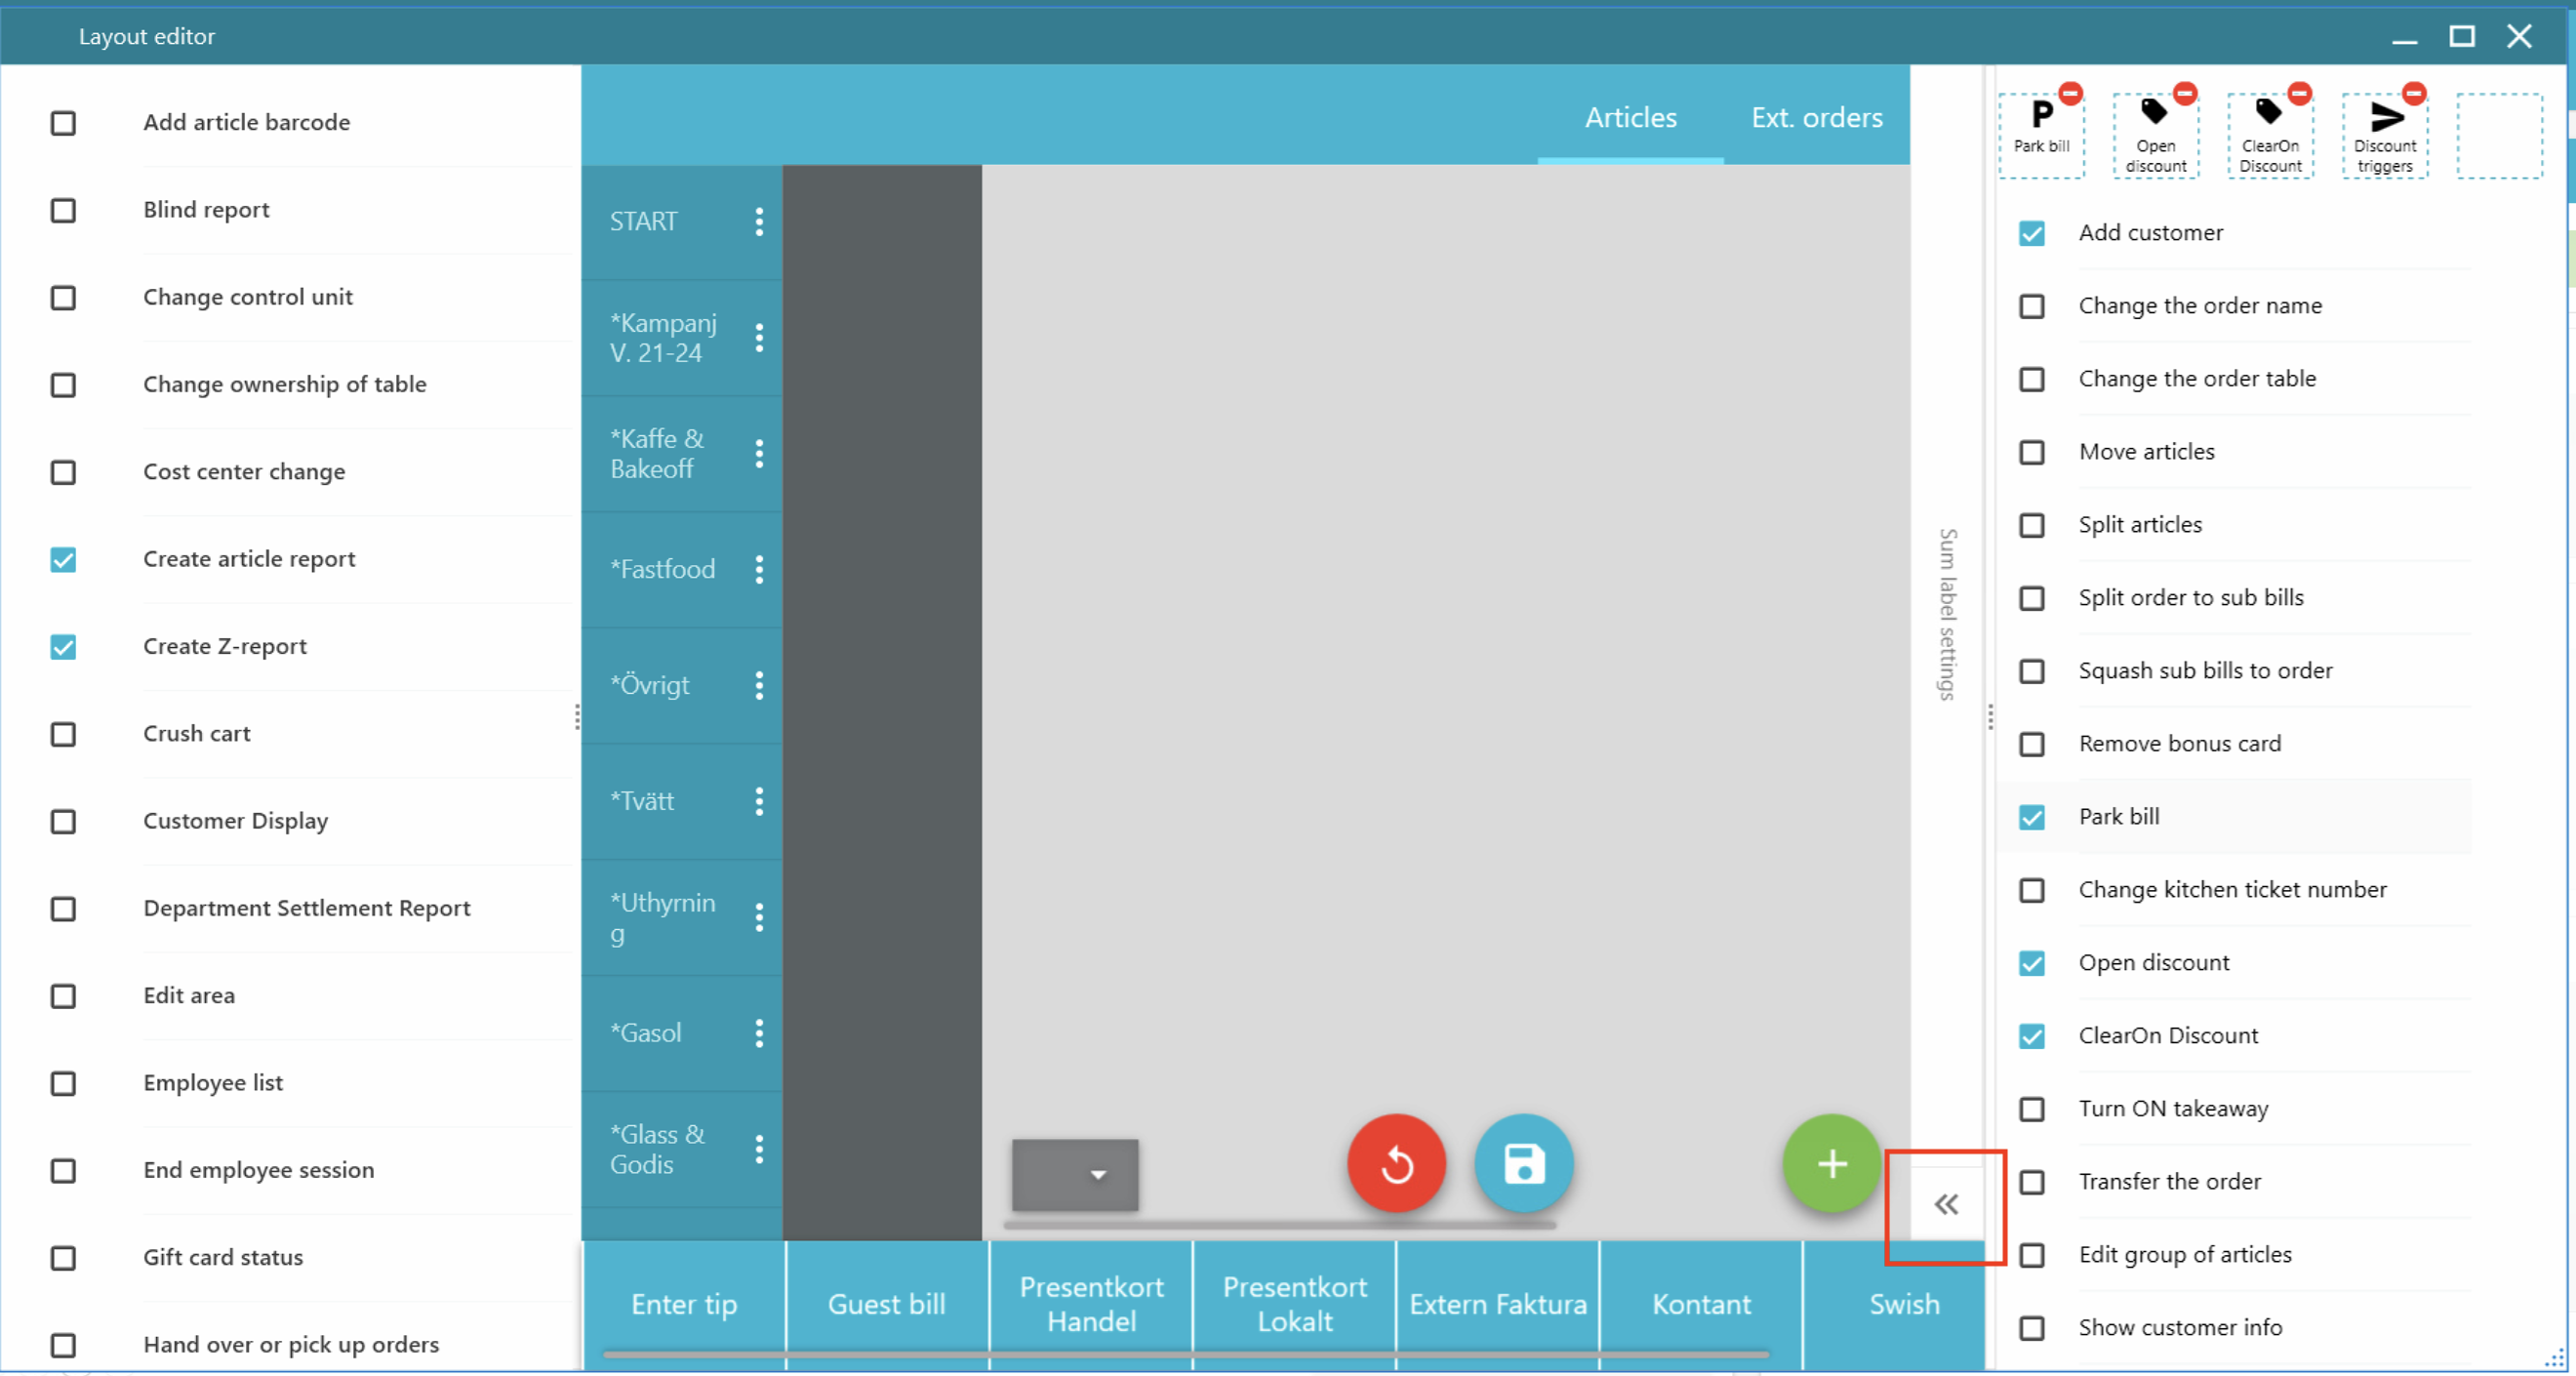Open three-dot options for *Gasol category
Image resolution: width=2576 pixels, height=1376 pixels.
(759, 1033)
